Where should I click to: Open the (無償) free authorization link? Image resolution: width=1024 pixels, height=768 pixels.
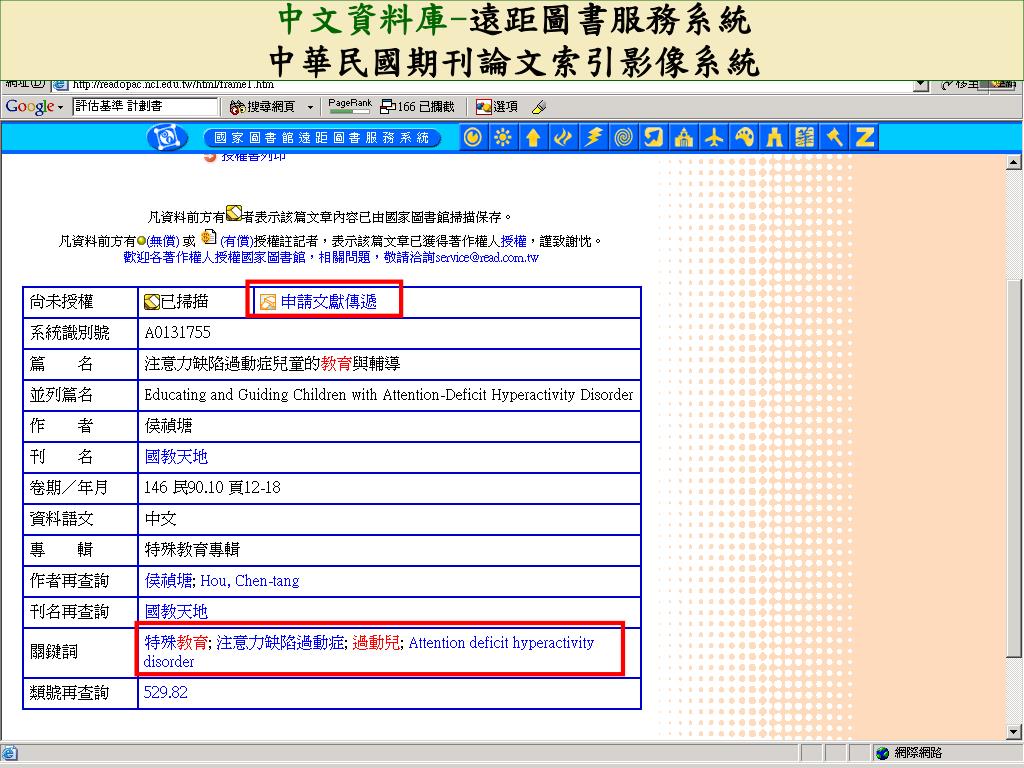pyautogui.click(x=163, y=241)
